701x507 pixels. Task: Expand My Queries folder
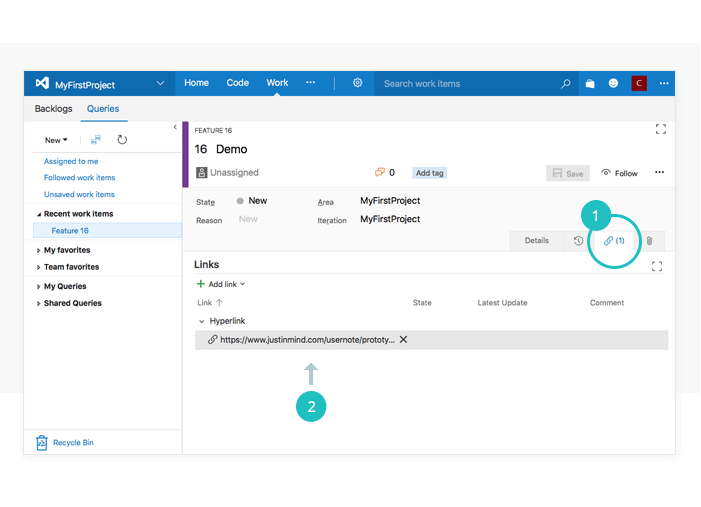click(38, 287)
